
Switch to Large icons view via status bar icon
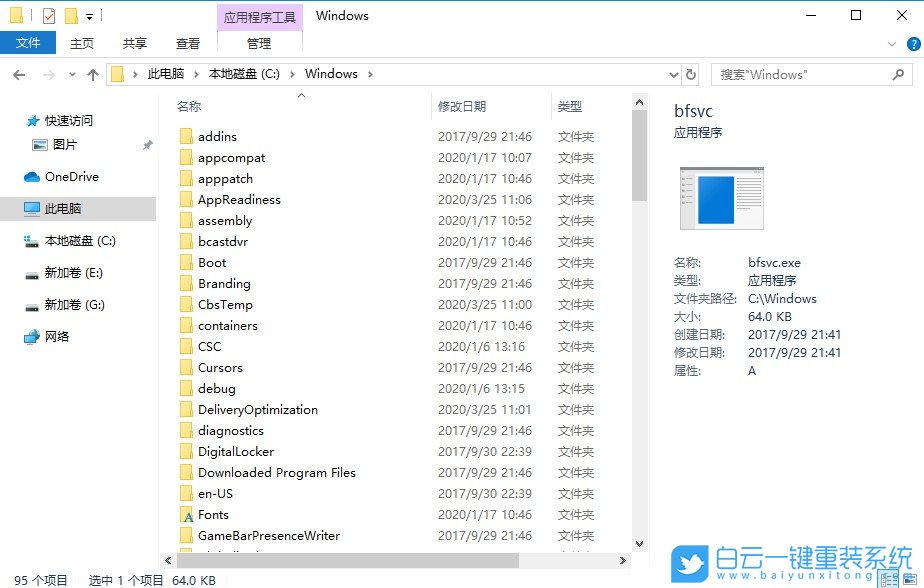[910, 578]
